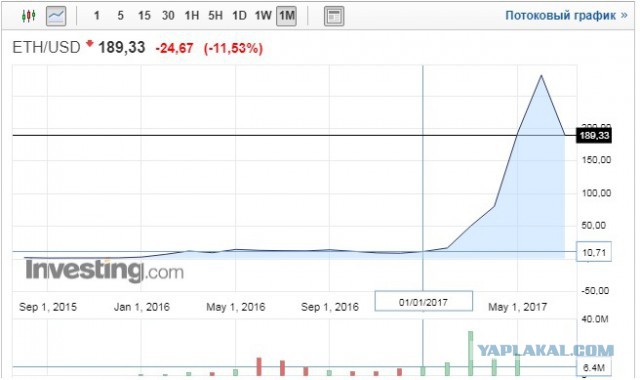Image resolution: width=640 pixels, height=380 pixels.
Task: Click the 01/01/2017 crosshair date label
Action: pos(424,302)
